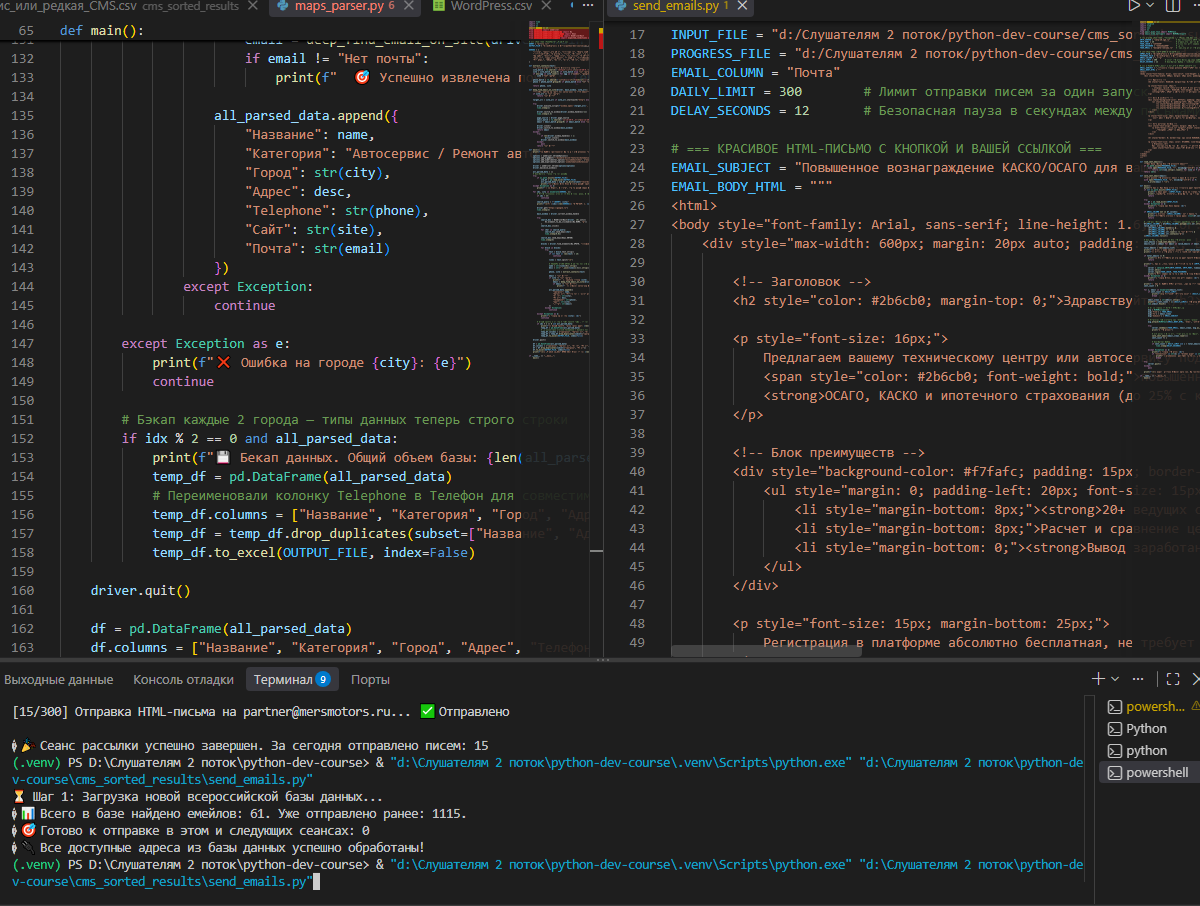Click the sticky 'def main():' header line
Viewport: 1200px width, 906px height.
pyautogui.click(x=102, y=30)
